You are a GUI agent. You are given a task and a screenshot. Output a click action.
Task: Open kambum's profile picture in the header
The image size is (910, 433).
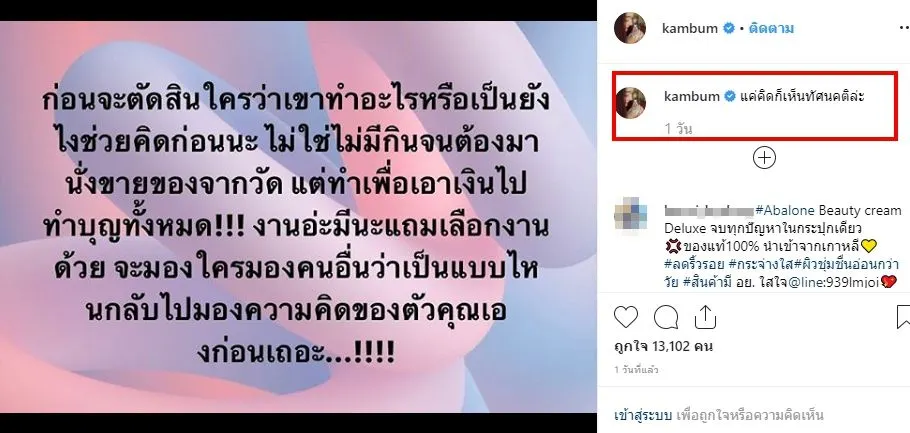tap(630, 28)
